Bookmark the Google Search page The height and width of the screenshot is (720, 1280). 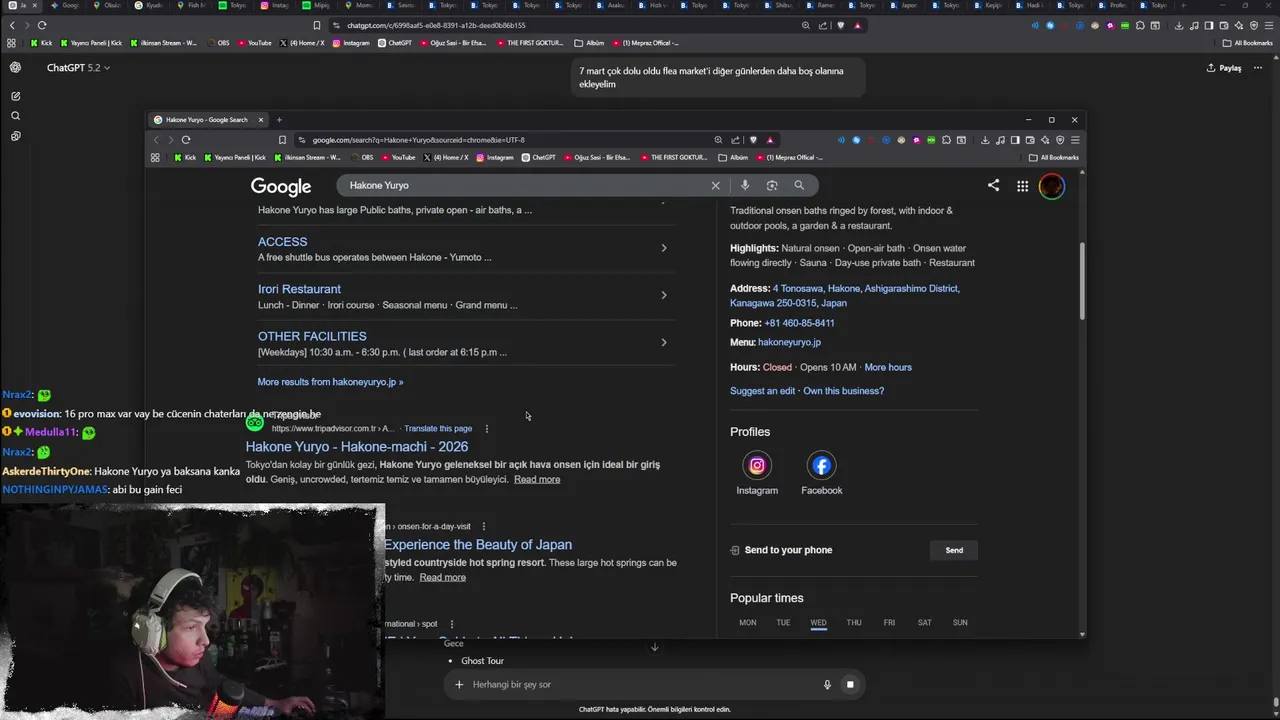(282, 140)
